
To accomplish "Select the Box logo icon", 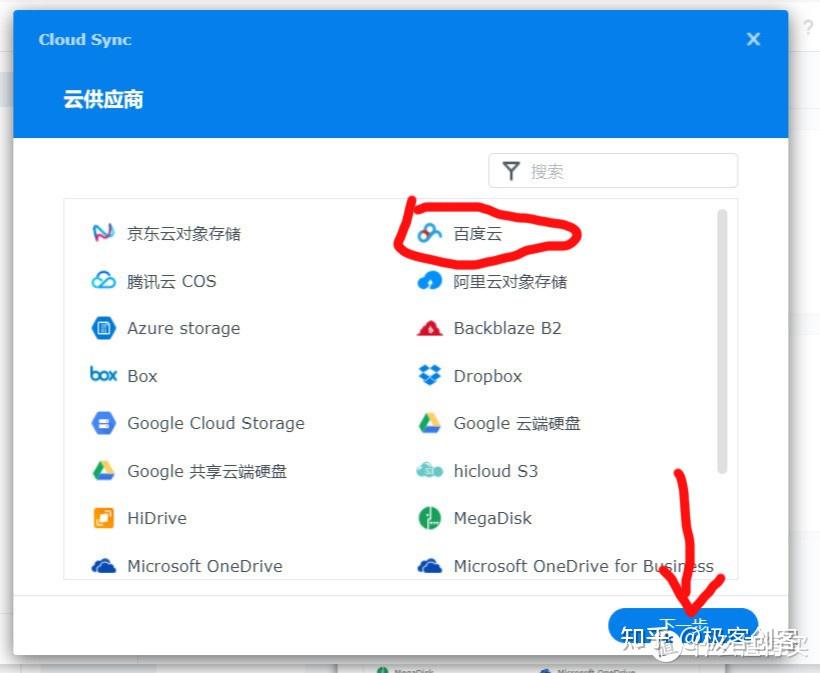I will point(104,374).
